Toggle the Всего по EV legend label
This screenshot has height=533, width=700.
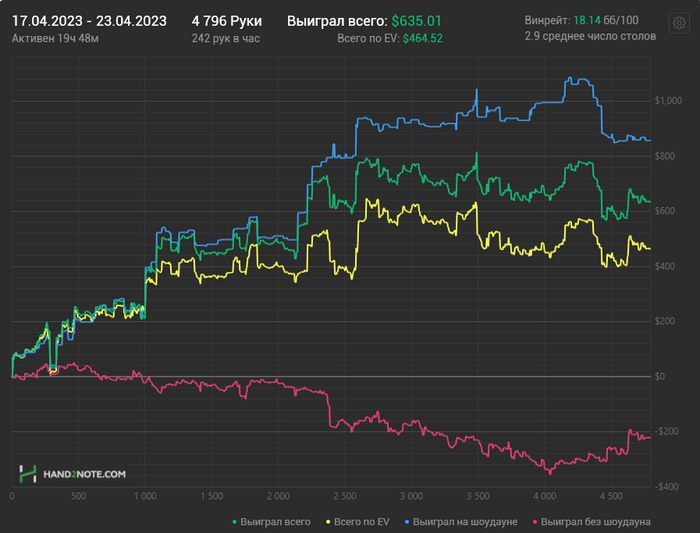362,521
